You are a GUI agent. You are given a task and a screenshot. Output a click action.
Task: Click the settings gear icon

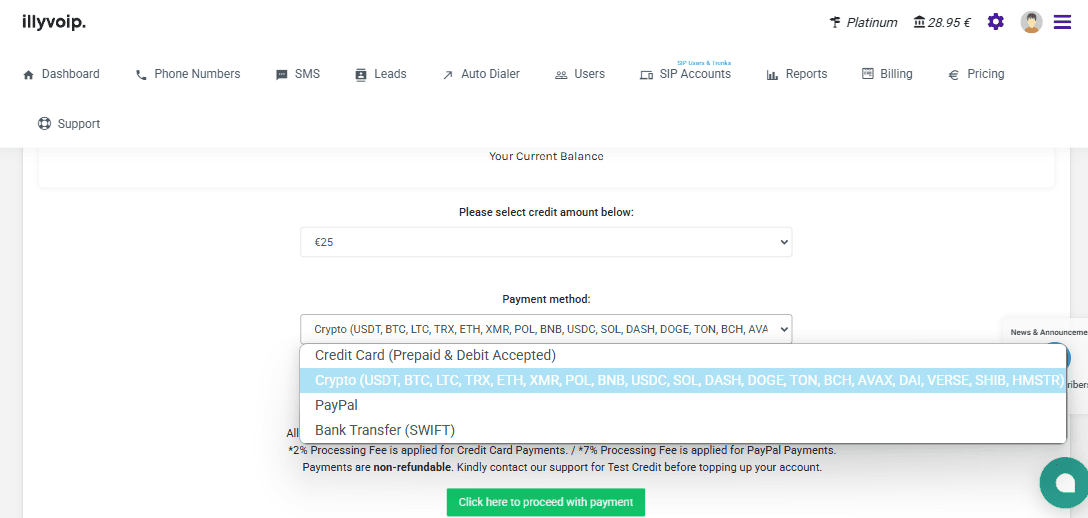pyautogui.click(x=995, y=22)
